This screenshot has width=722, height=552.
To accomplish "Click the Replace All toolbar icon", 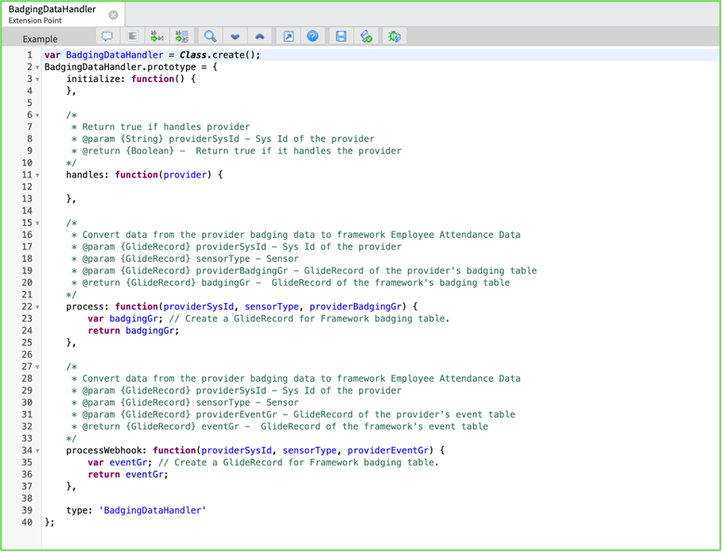I will 180,36.
